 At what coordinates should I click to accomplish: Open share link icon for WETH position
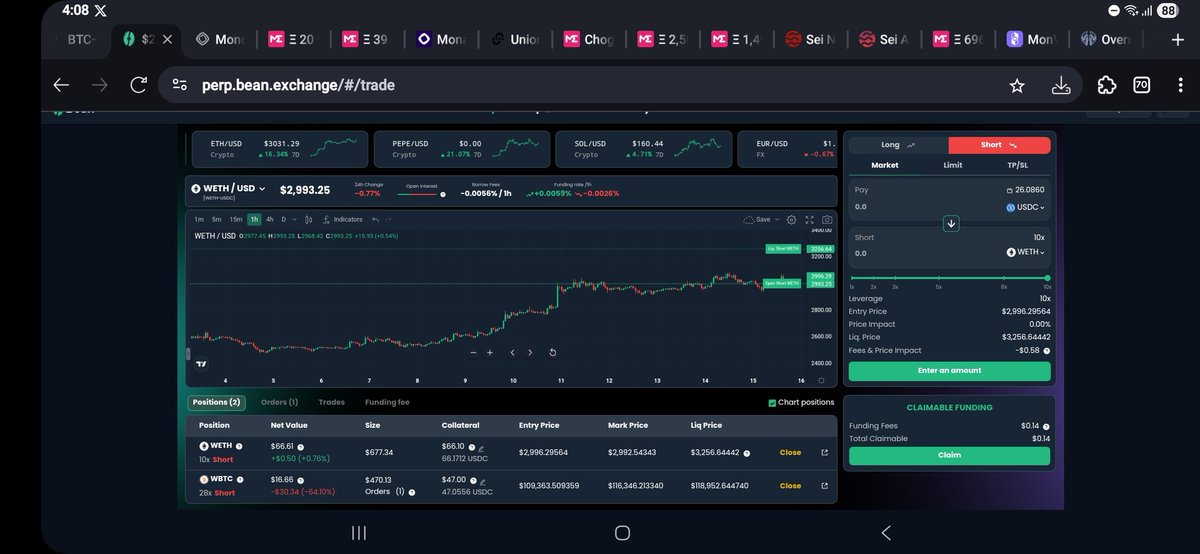pos(824,453)
